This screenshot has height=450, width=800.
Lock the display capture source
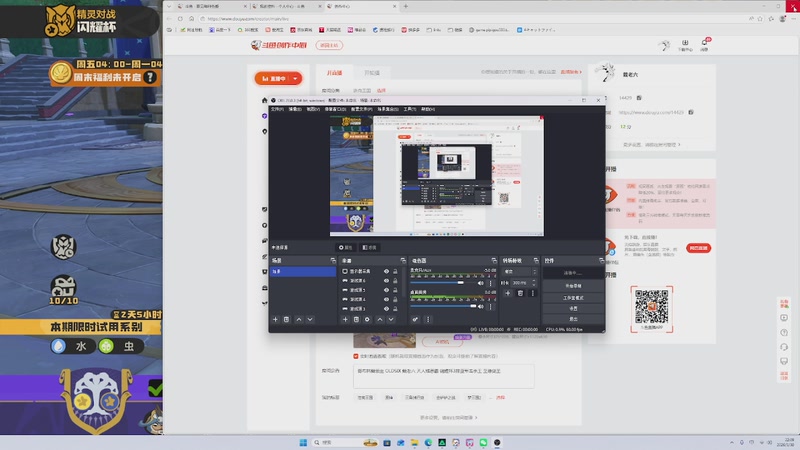[395, 271]
